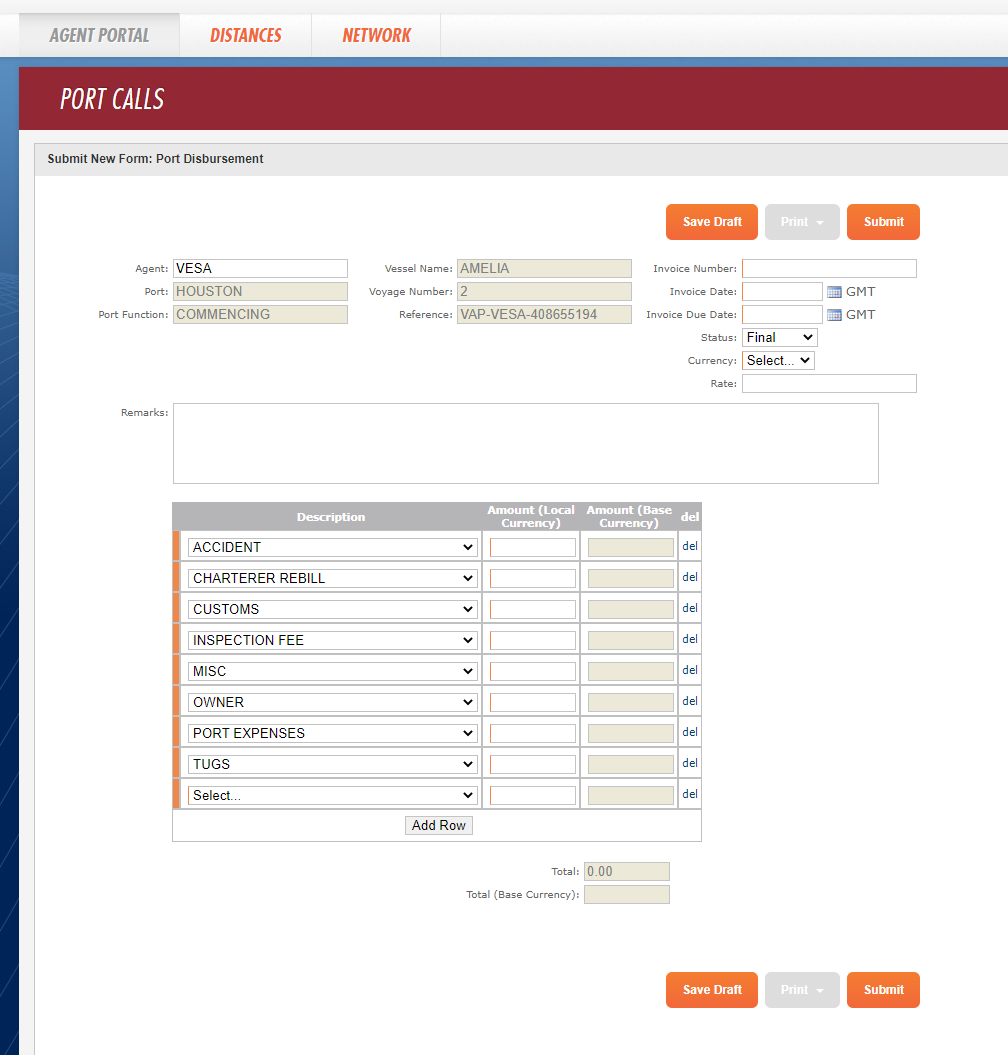Click the Rate input field
This screenshot has width=1008, height=1055.
[829, 383]
